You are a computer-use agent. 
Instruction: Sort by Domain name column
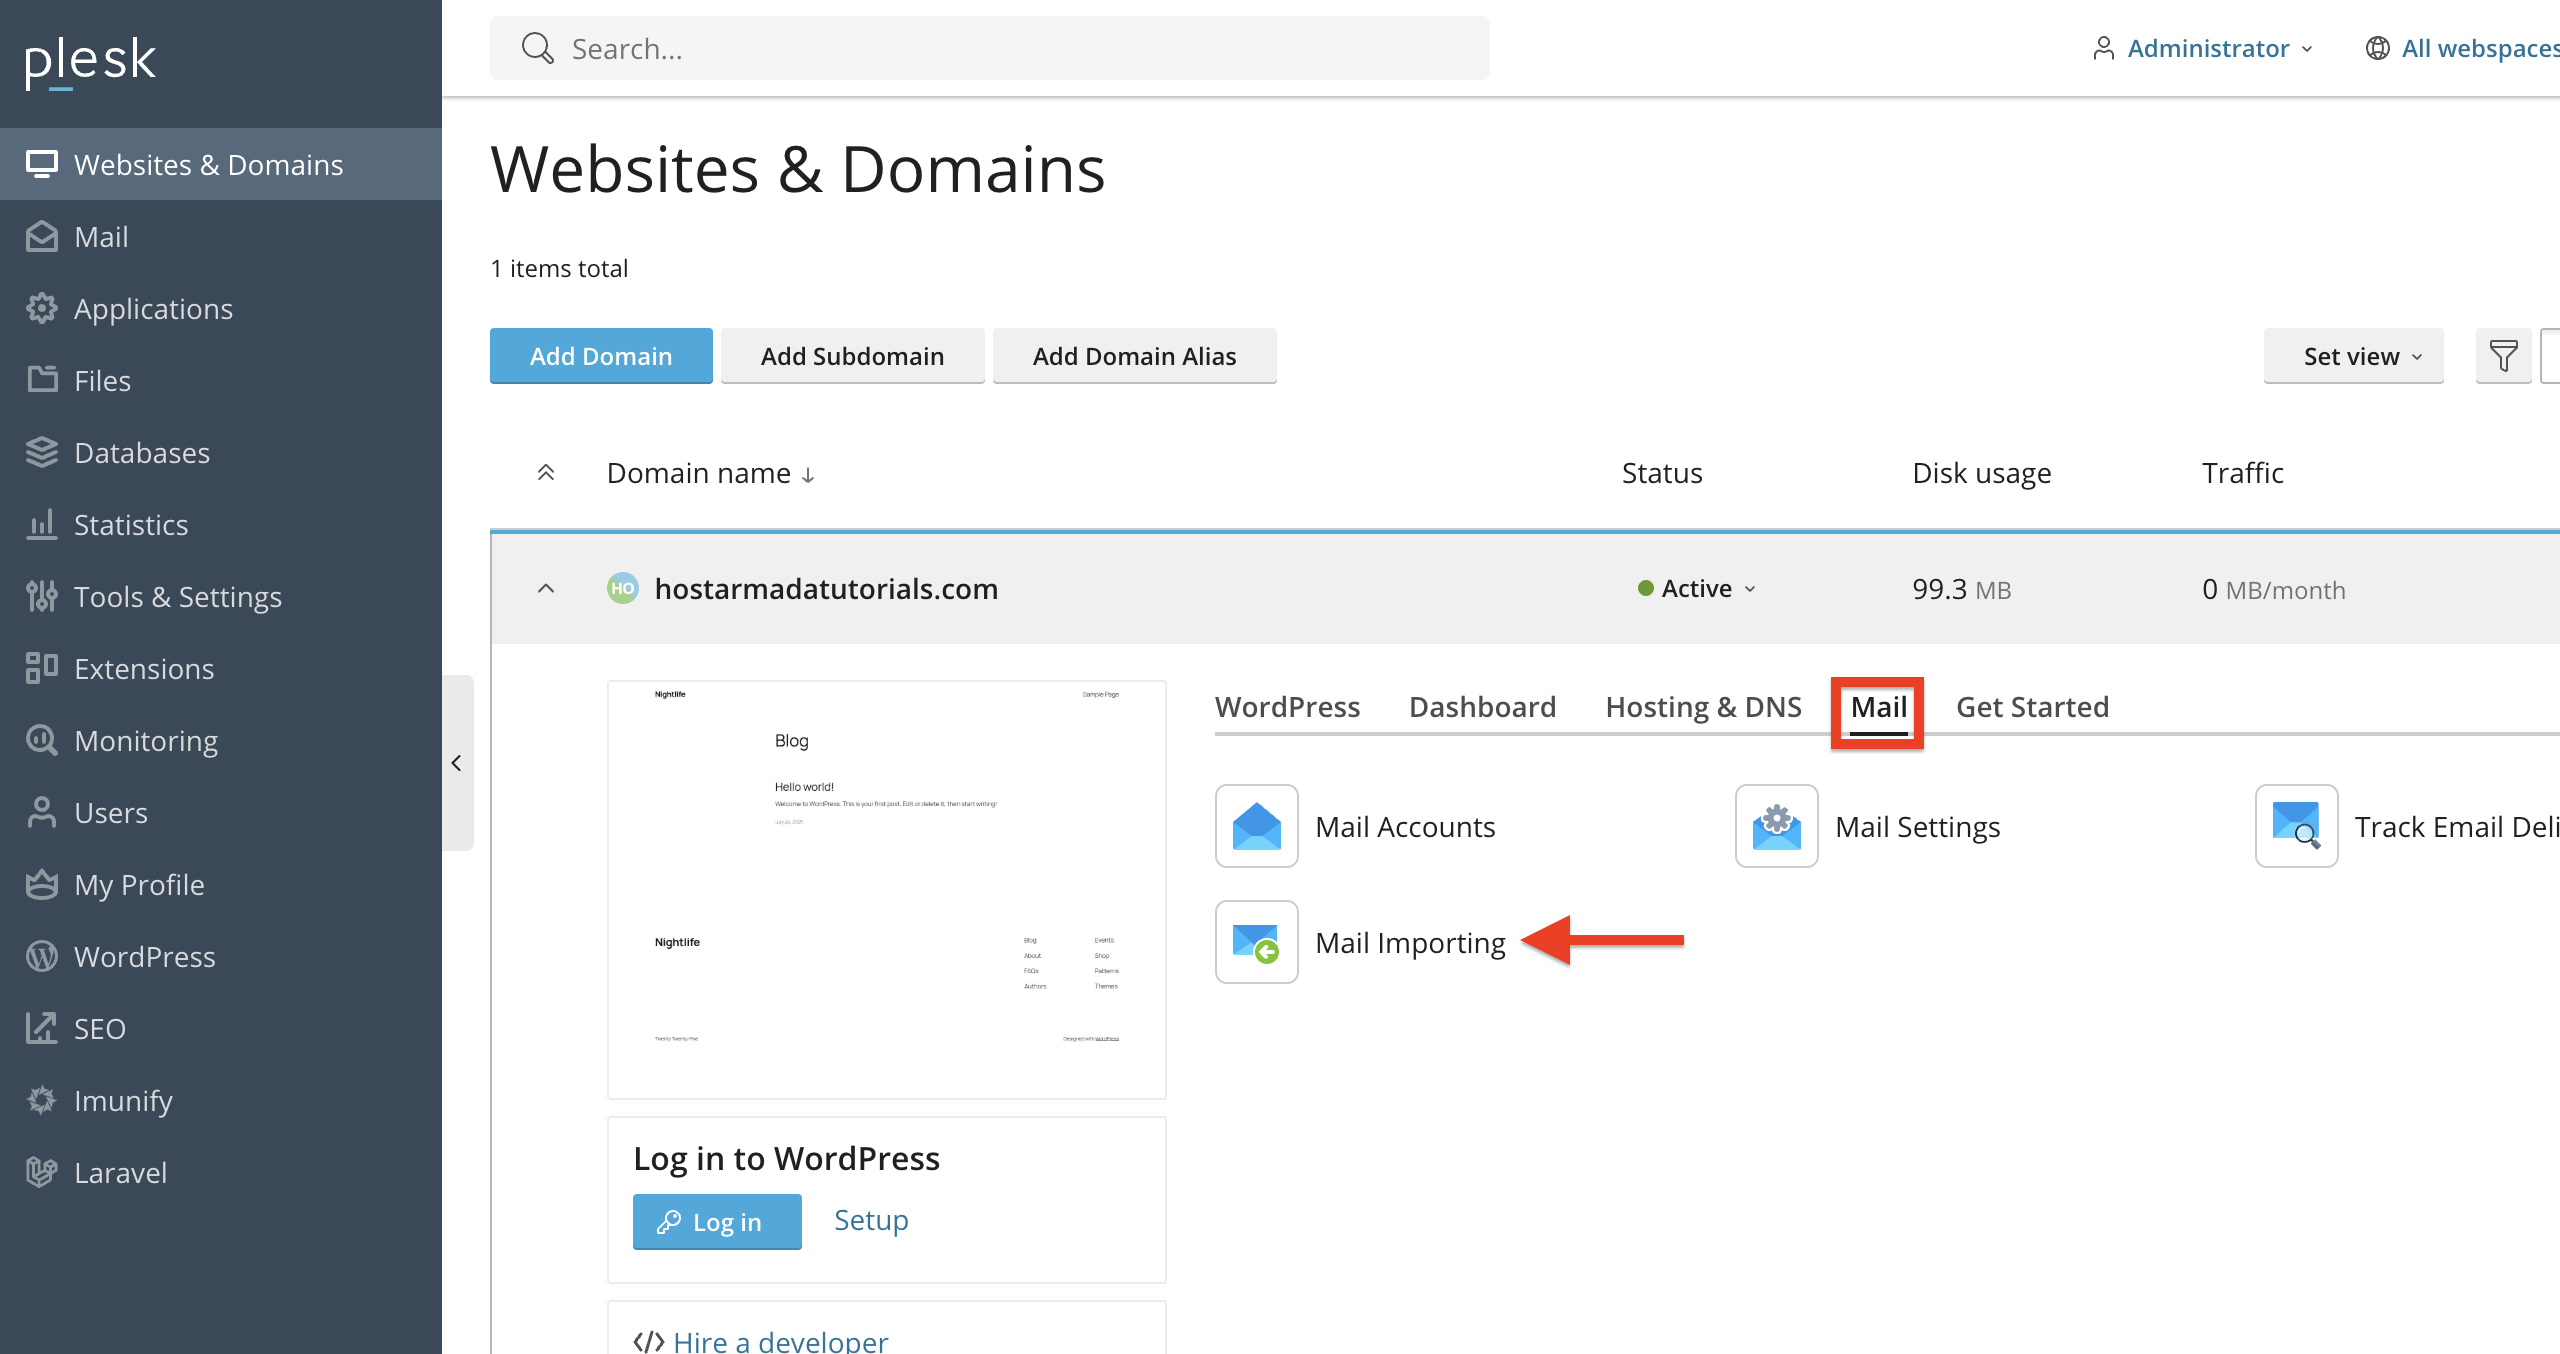pos(711,473)
